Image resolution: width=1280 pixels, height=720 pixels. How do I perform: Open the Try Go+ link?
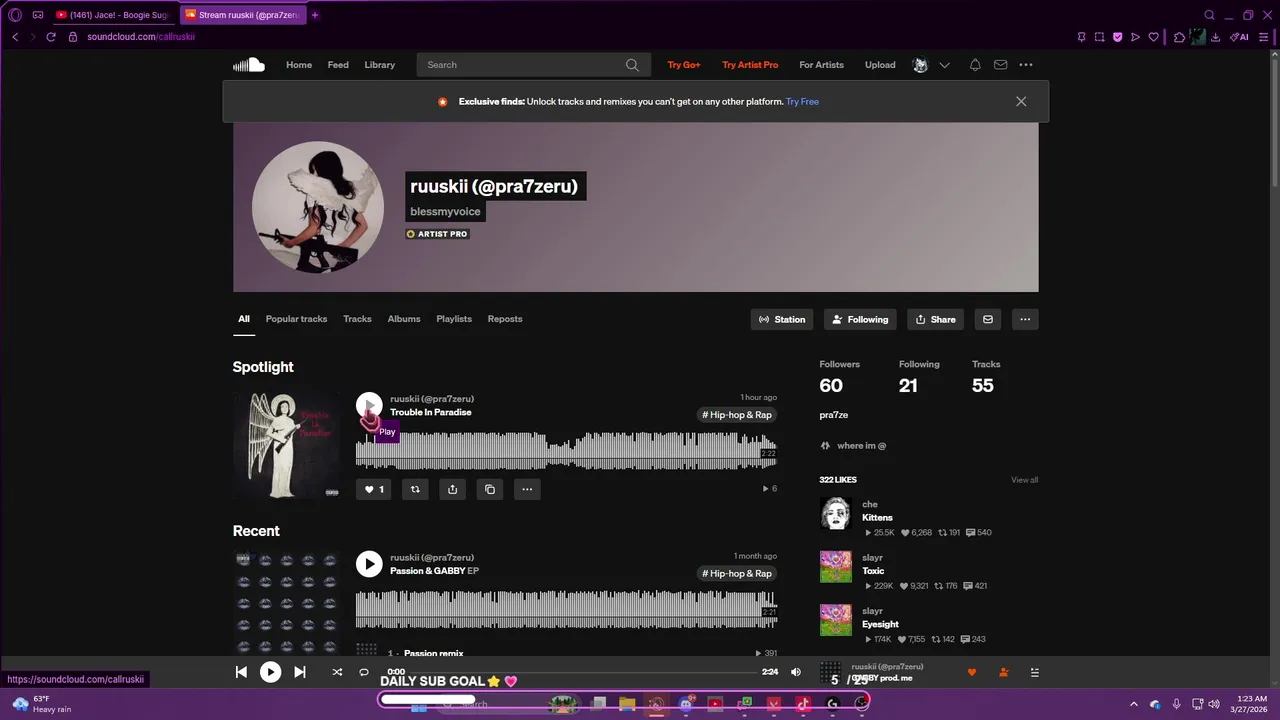pos(684,65)
